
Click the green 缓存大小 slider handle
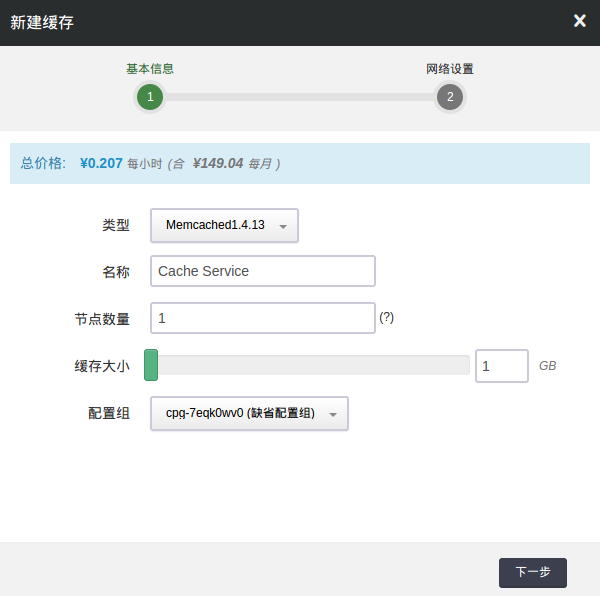[151, 365]
